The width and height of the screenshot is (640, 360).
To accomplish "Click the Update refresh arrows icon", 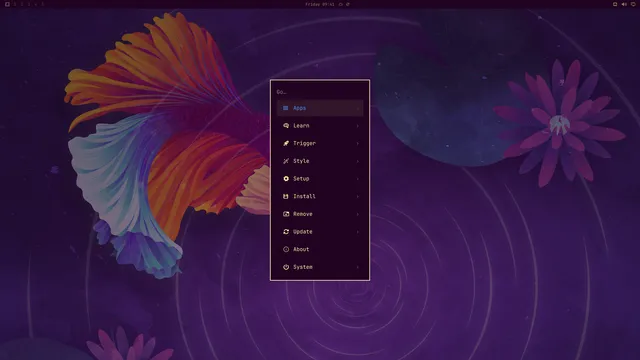I will (x=286, y=231).
